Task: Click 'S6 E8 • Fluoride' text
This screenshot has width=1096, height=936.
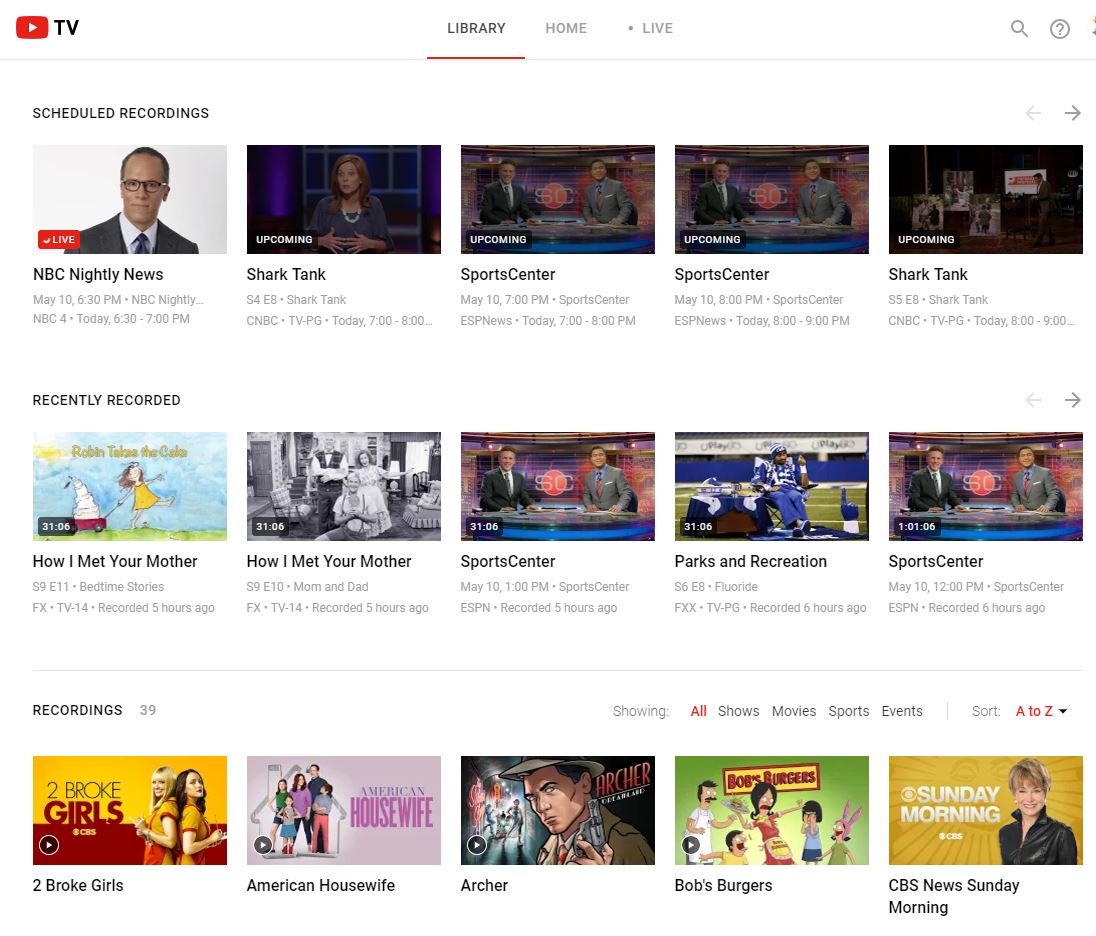Action: (x=716, y=587)
